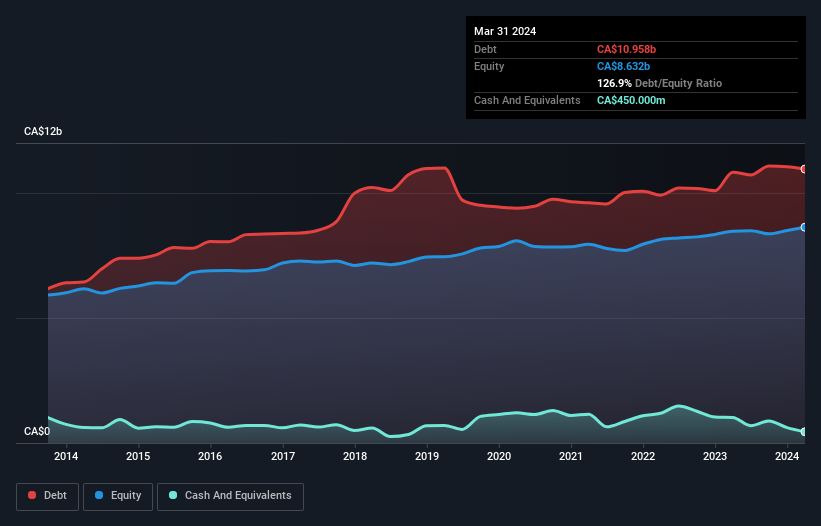Image resolution: width=821 pixels, height=526 pixels.
Task: Select the 2016 label on the x-axis
Action: (210, 456)
